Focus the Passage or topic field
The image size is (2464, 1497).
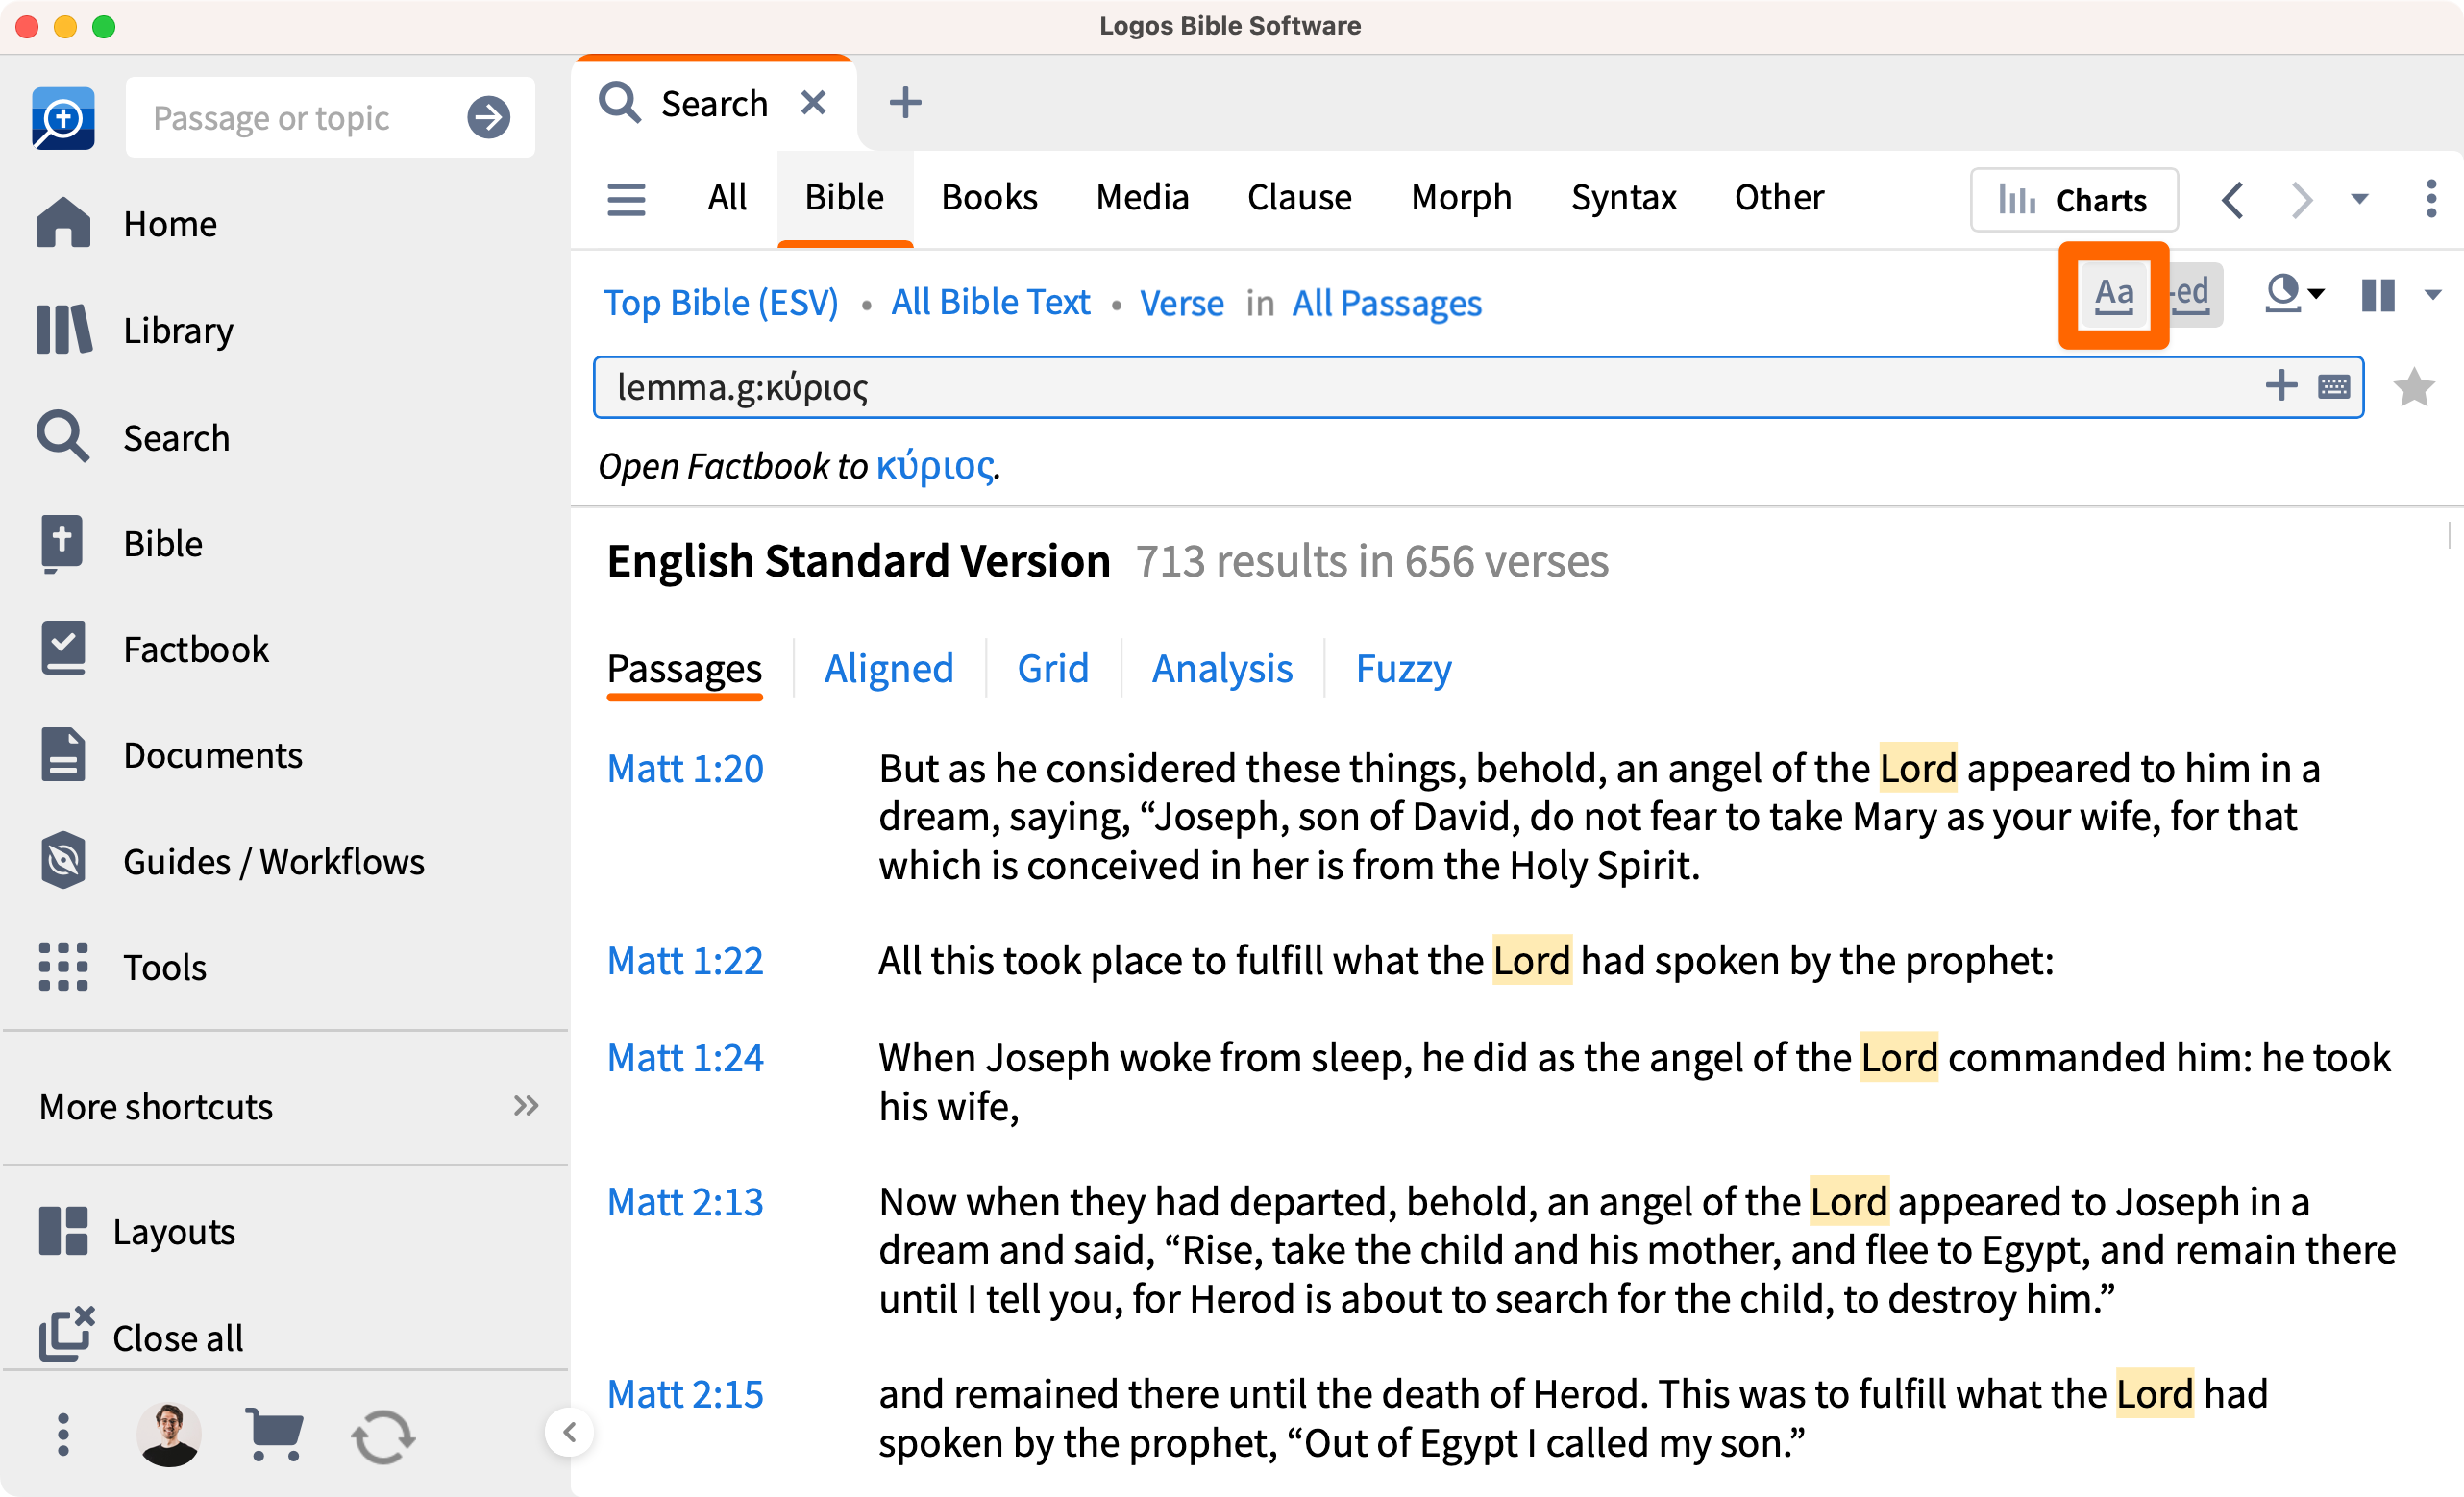[330, 118]
